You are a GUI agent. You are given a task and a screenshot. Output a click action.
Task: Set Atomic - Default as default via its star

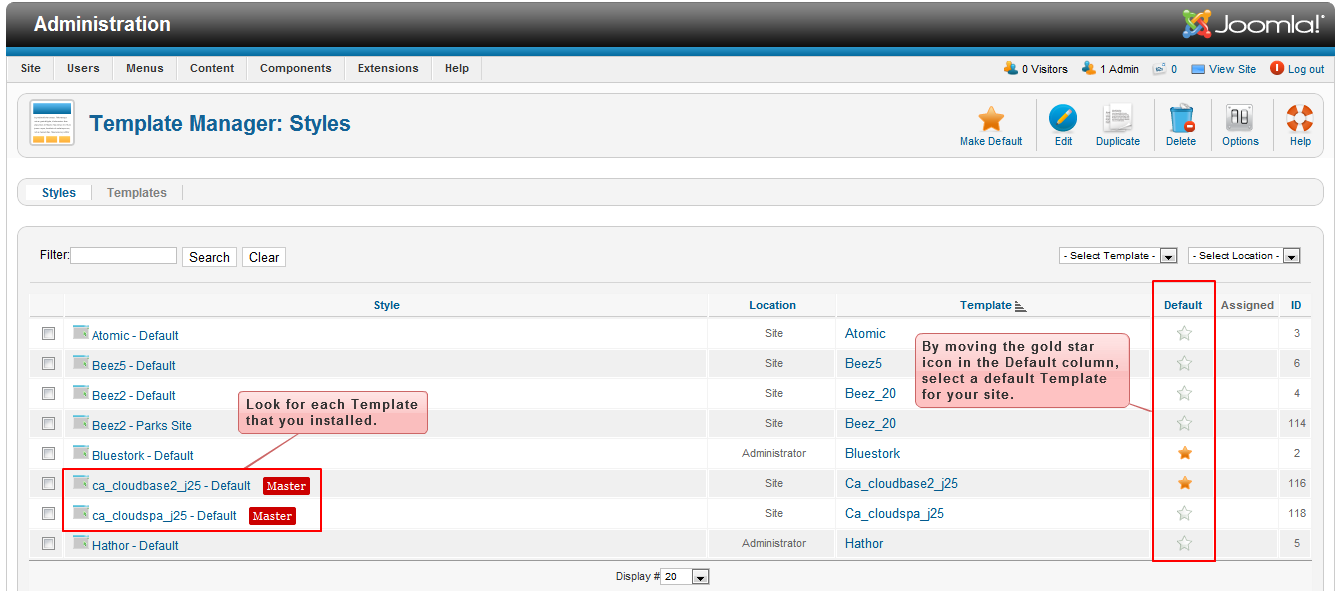tap(1184, 333)
